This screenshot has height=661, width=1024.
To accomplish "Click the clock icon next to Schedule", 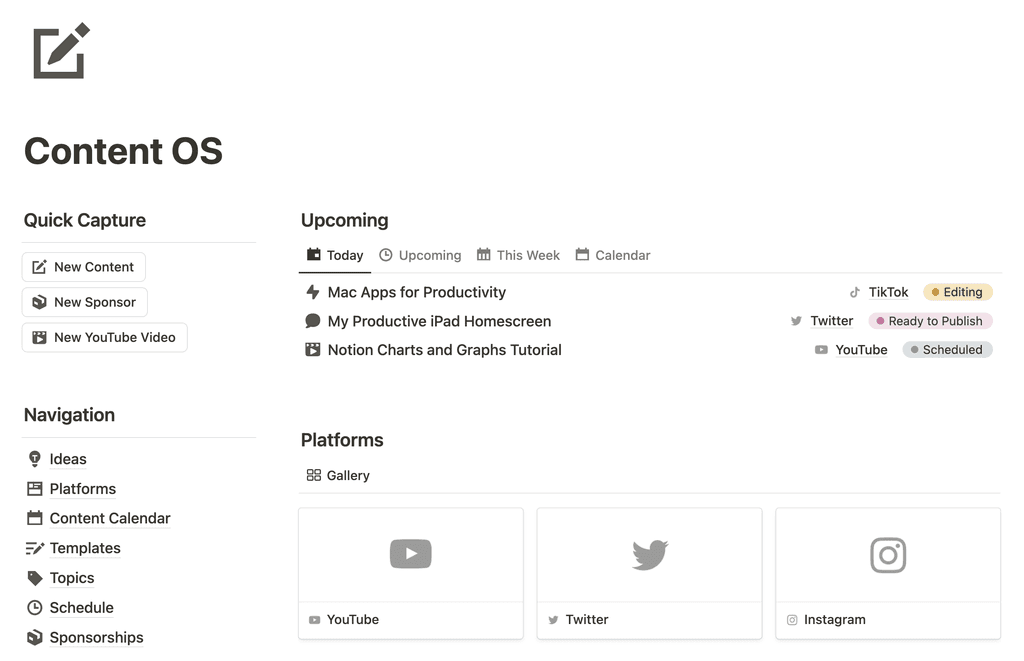I will [35, 607].
